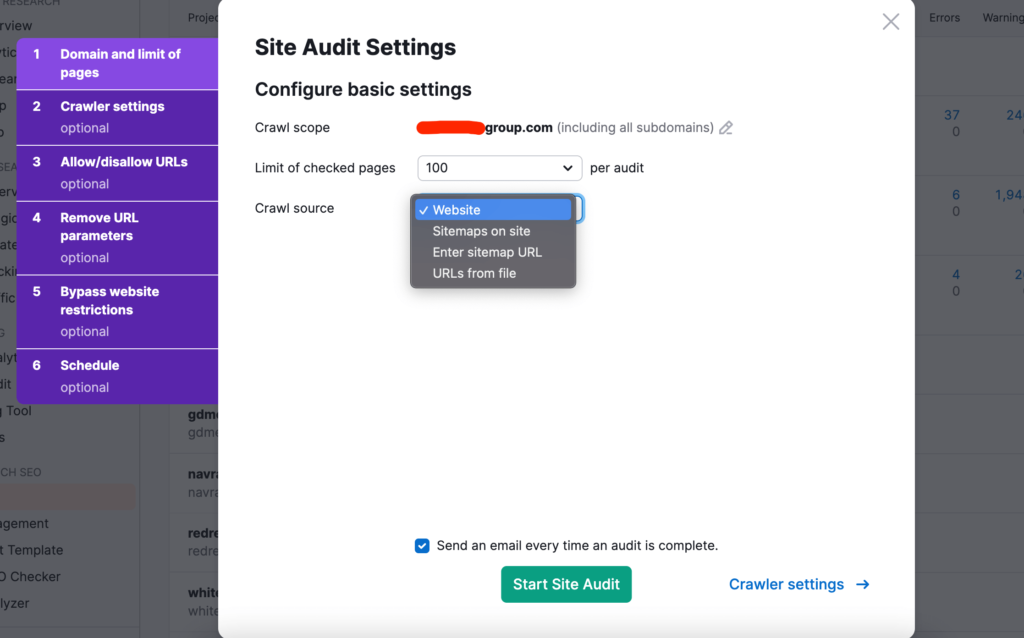Screen dimensions: 1024x638
Task: Go to Crawler settings link
Action: [786, 584]
